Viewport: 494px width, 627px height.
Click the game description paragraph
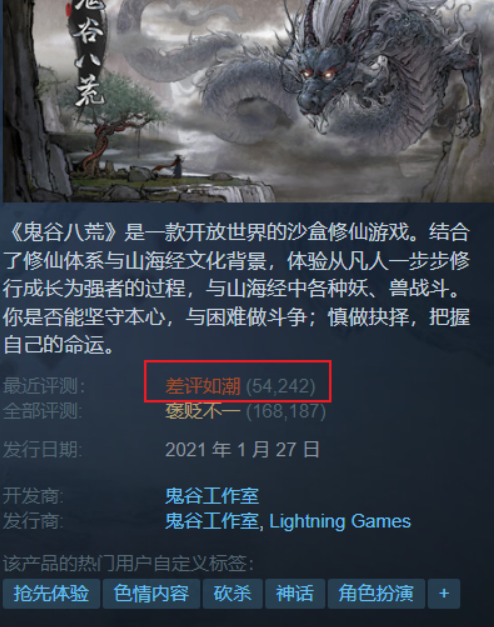pos(237,288)
